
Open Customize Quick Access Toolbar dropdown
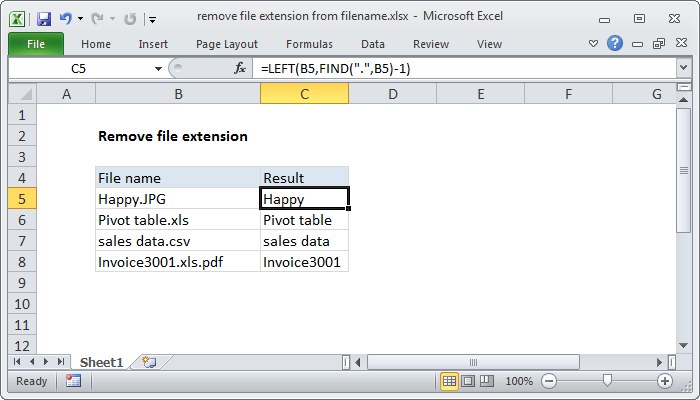click(151, 19)
